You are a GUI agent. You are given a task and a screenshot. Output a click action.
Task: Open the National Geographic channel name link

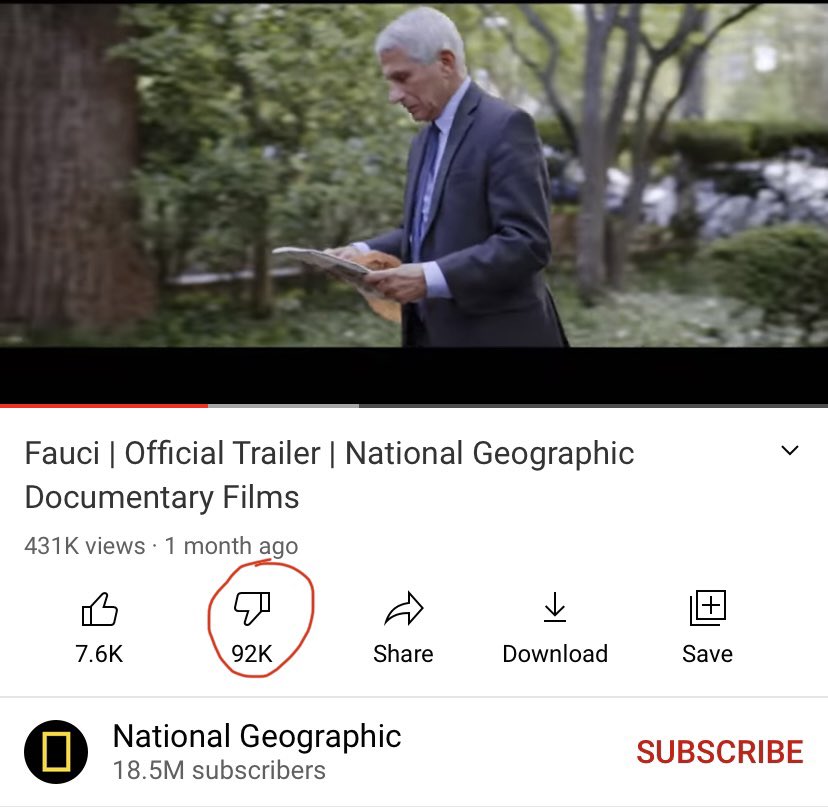coord(257,736)
